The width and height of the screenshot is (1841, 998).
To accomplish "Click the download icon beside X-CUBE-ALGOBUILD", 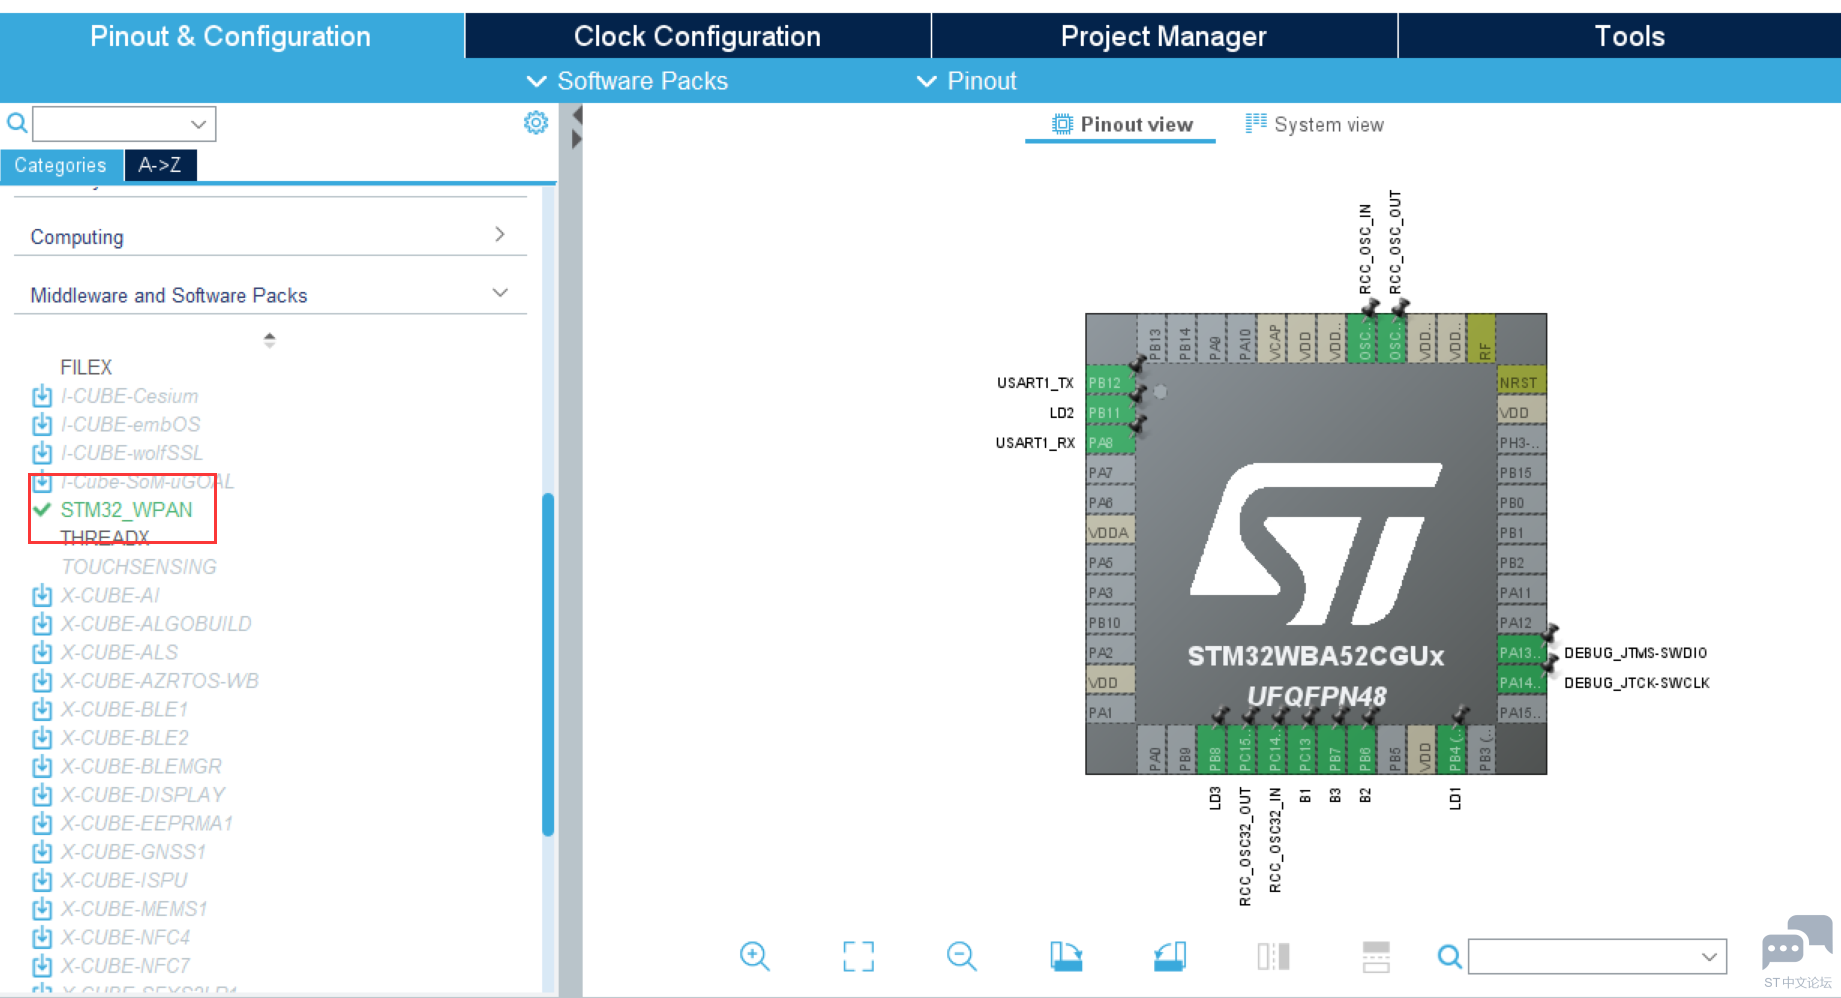I will (x=42, y=624).
